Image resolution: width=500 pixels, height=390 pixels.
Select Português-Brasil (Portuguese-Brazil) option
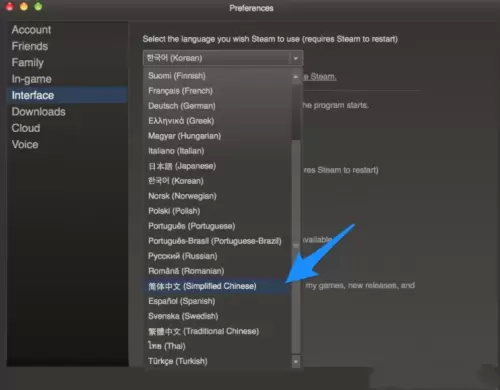click(218, 241)
